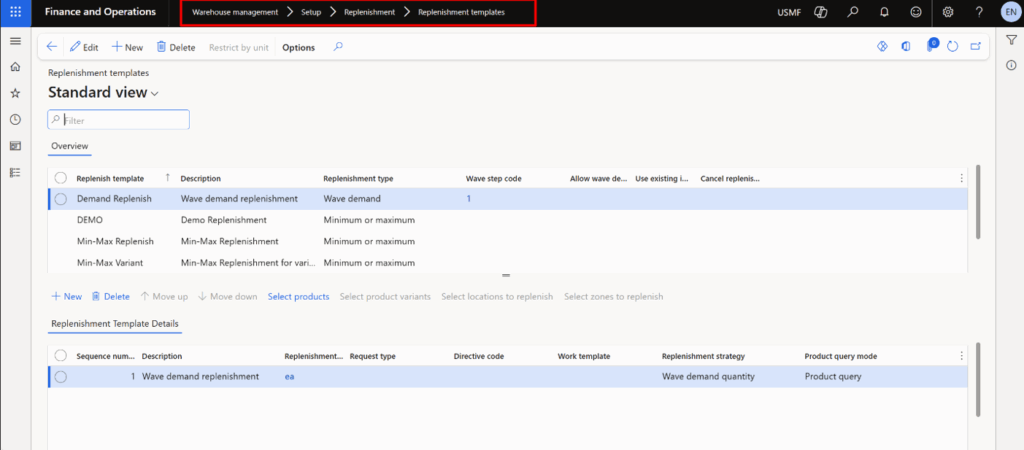1024x450 pixels.
Task: Open the Settings gear icon
Action: point(949,12)
